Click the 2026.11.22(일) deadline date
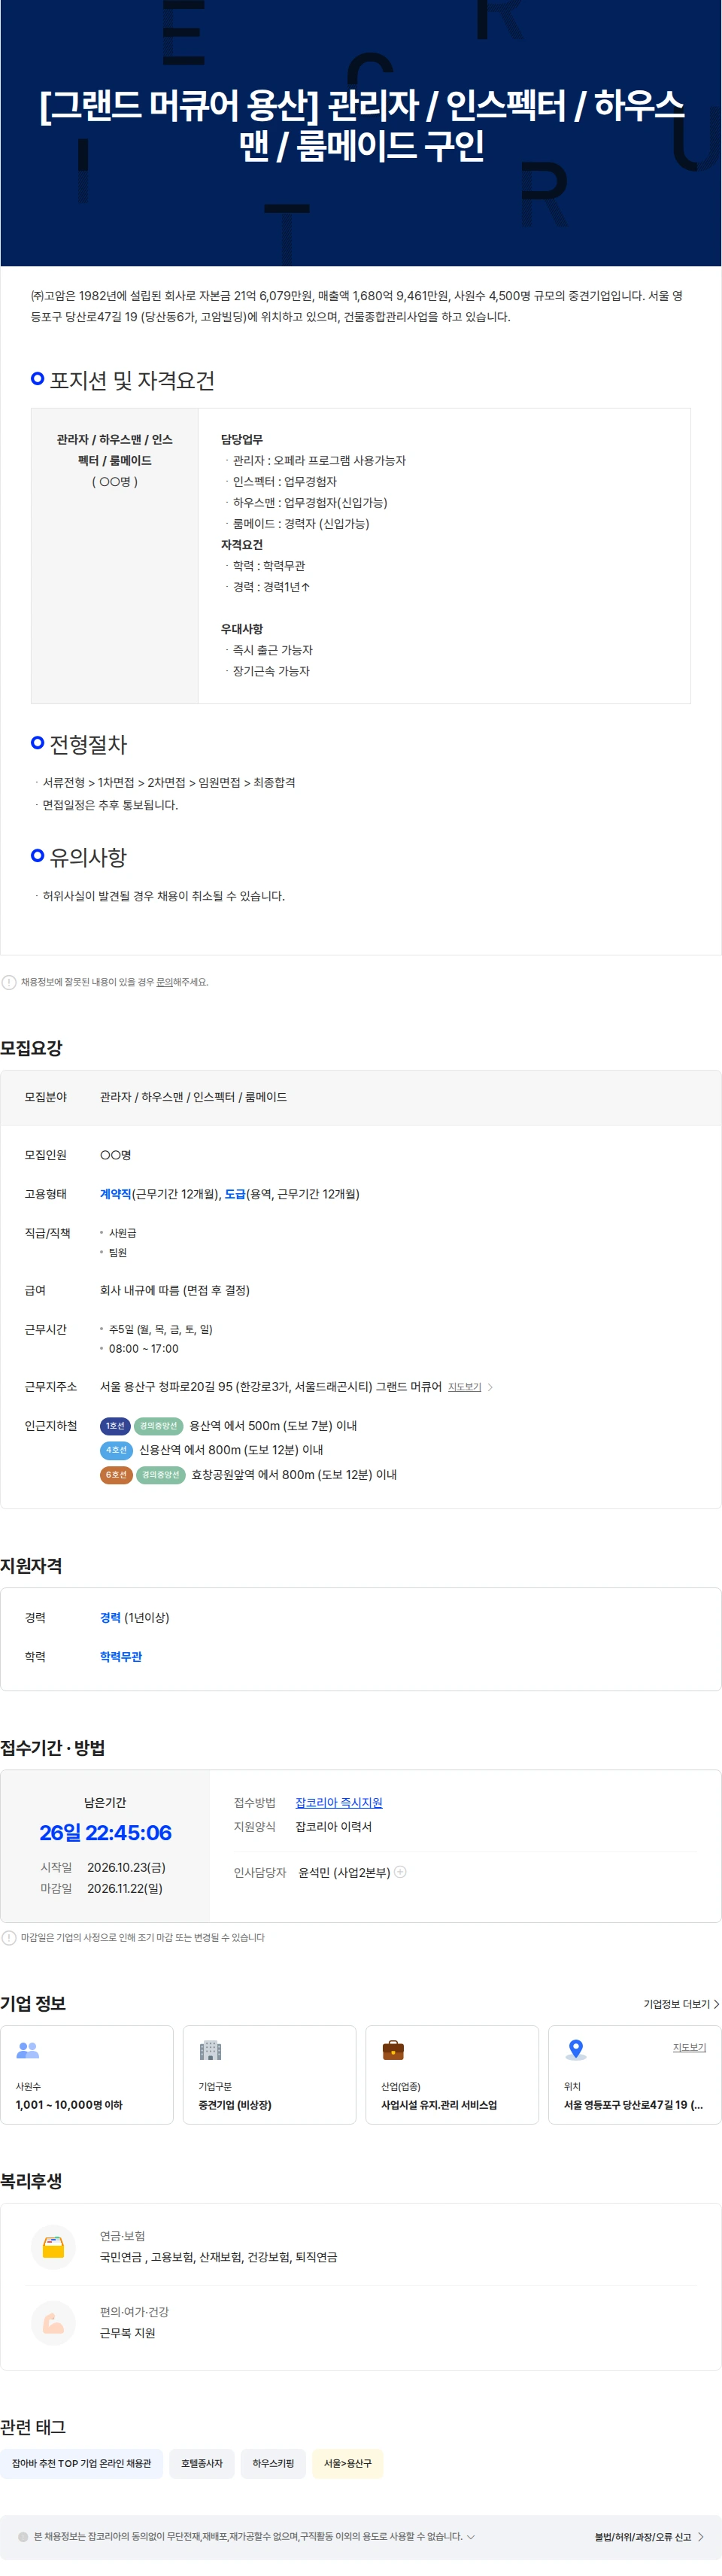Image resolution: width=722 pixels, height=2576 pixels. pyautogui.click(x=125, y=1889)
